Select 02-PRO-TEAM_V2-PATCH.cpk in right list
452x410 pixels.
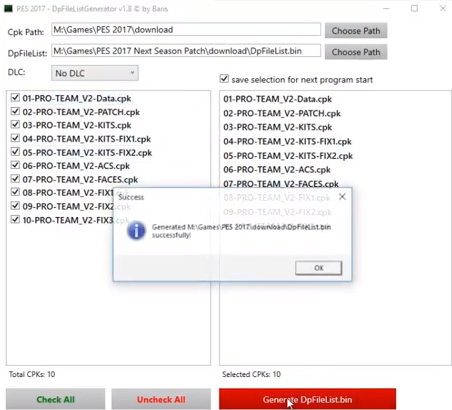[282, 113]
